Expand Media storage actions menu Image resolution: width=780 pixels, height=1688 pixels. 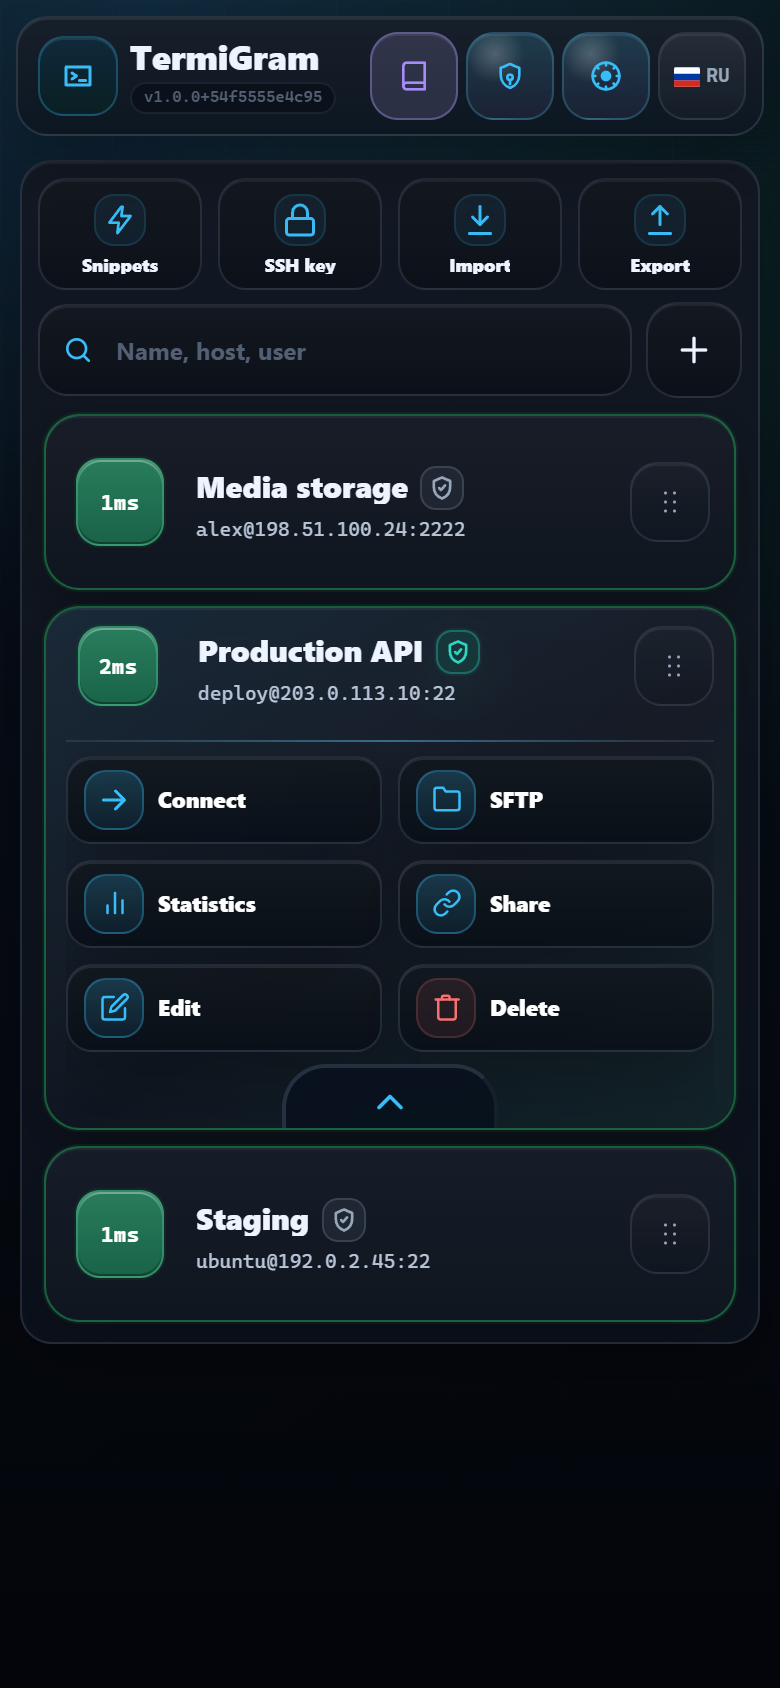670,502
